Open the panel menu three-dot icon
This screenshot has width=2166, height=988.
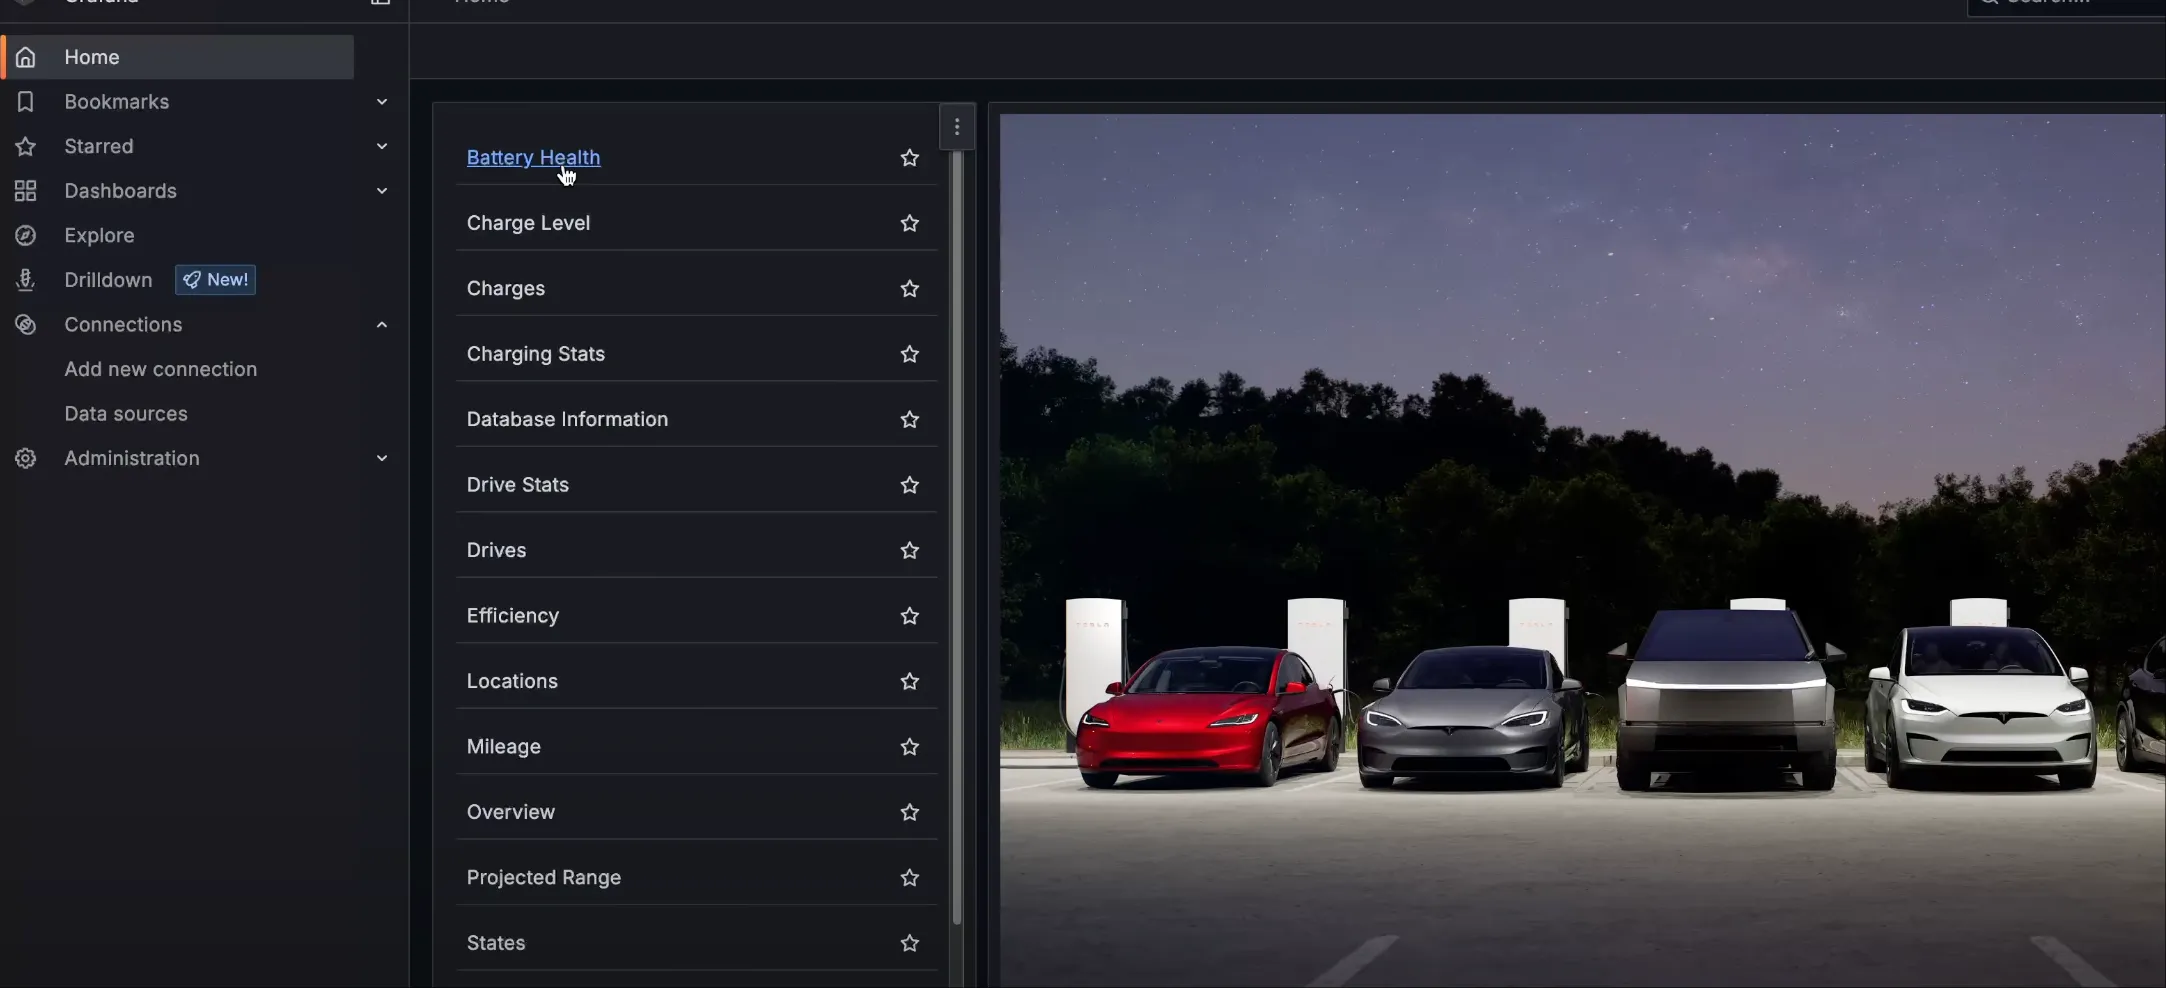tap(957, 127)
